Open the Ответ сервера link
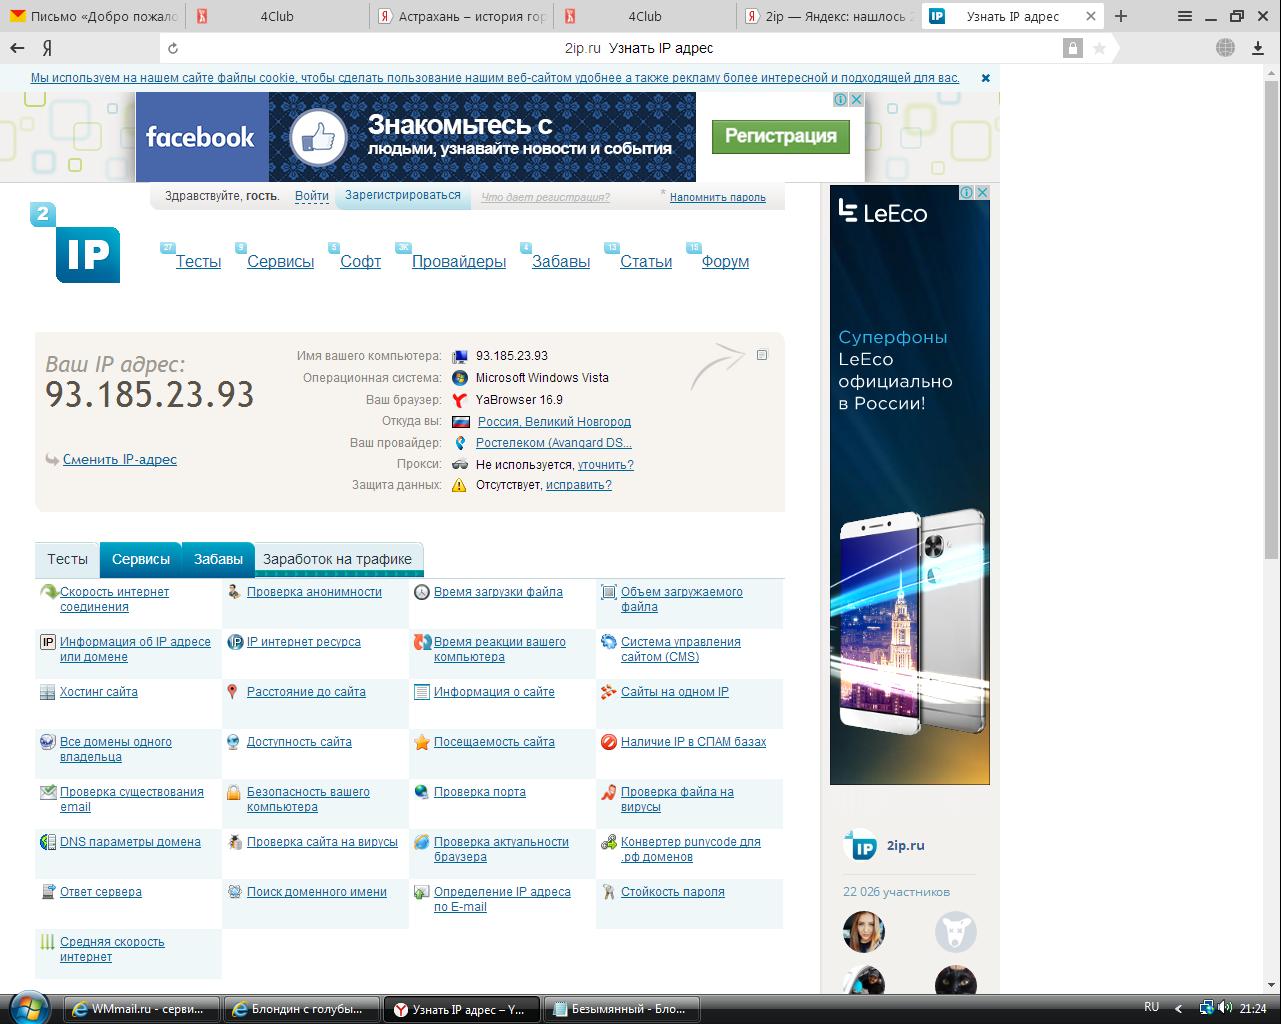 [101, 892]
